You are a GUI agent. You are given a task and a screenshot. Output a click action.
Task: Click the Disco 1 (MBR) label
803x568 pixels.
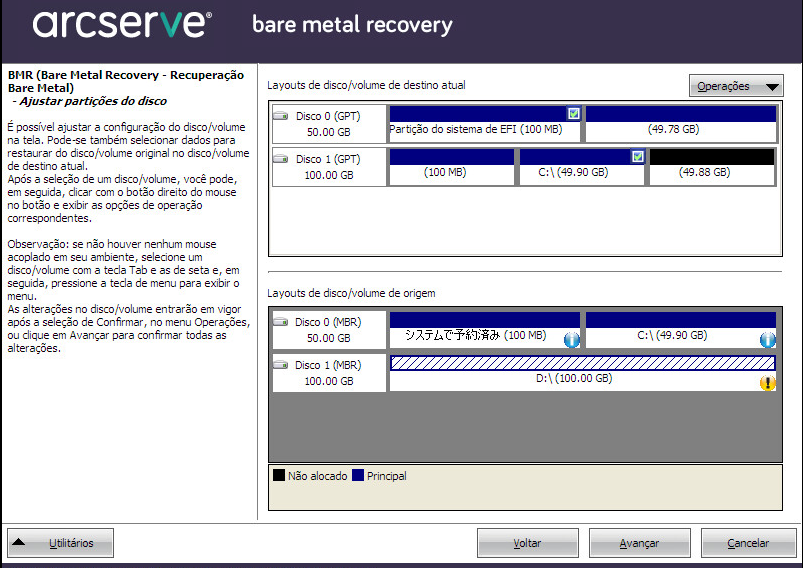click(x=328, y=365)
